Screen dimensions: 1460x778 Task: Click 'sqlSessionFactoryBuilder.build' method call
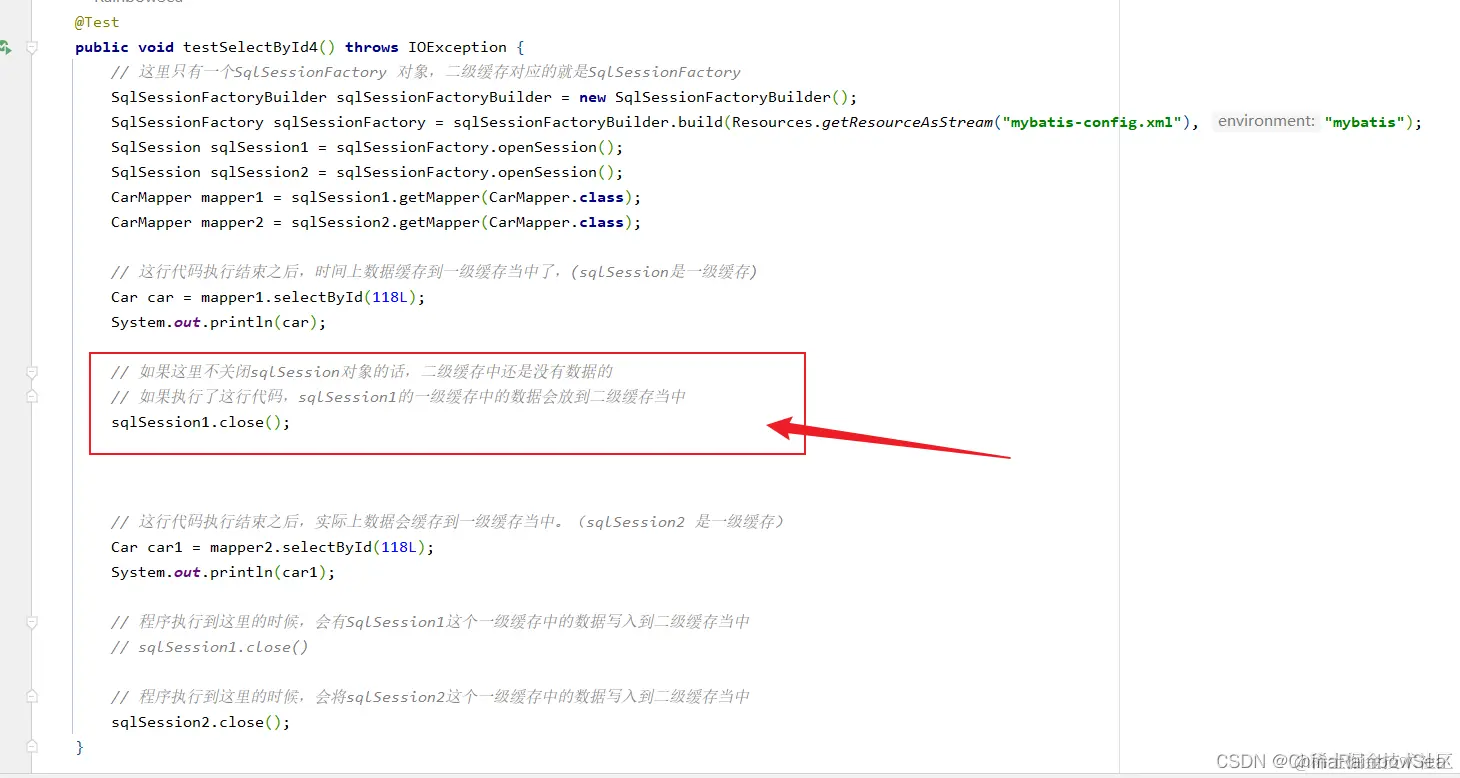coord(588,122)
